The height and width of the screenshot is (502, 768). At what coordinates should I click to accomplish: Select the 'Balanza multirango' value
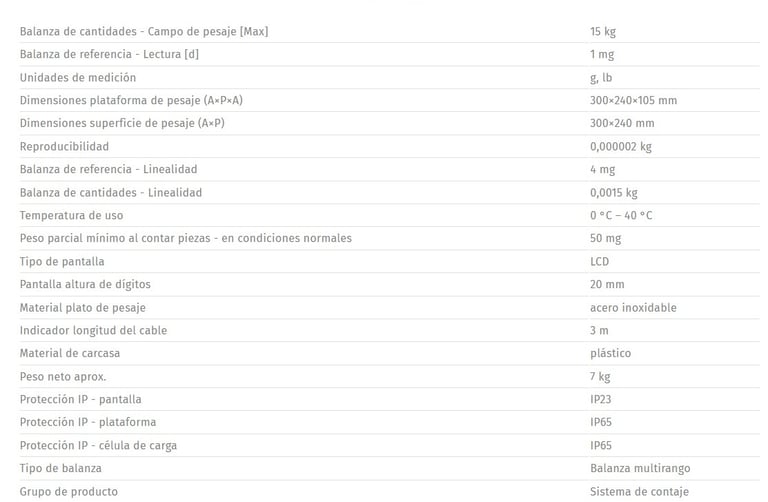click(640, 468)
